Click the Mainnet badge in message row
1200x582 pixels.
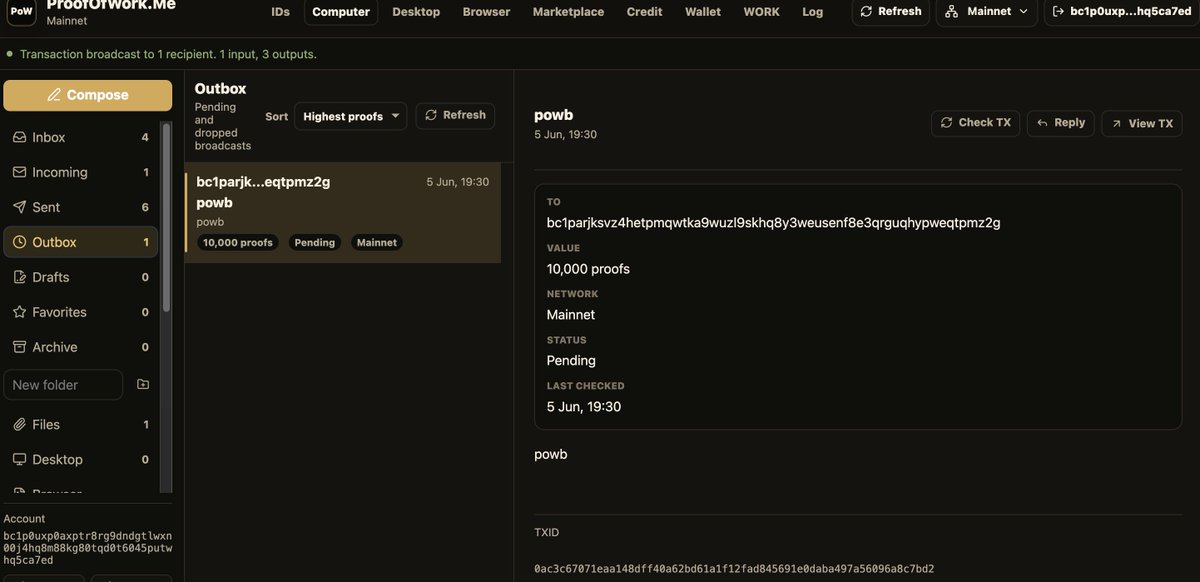pos(377,242)
